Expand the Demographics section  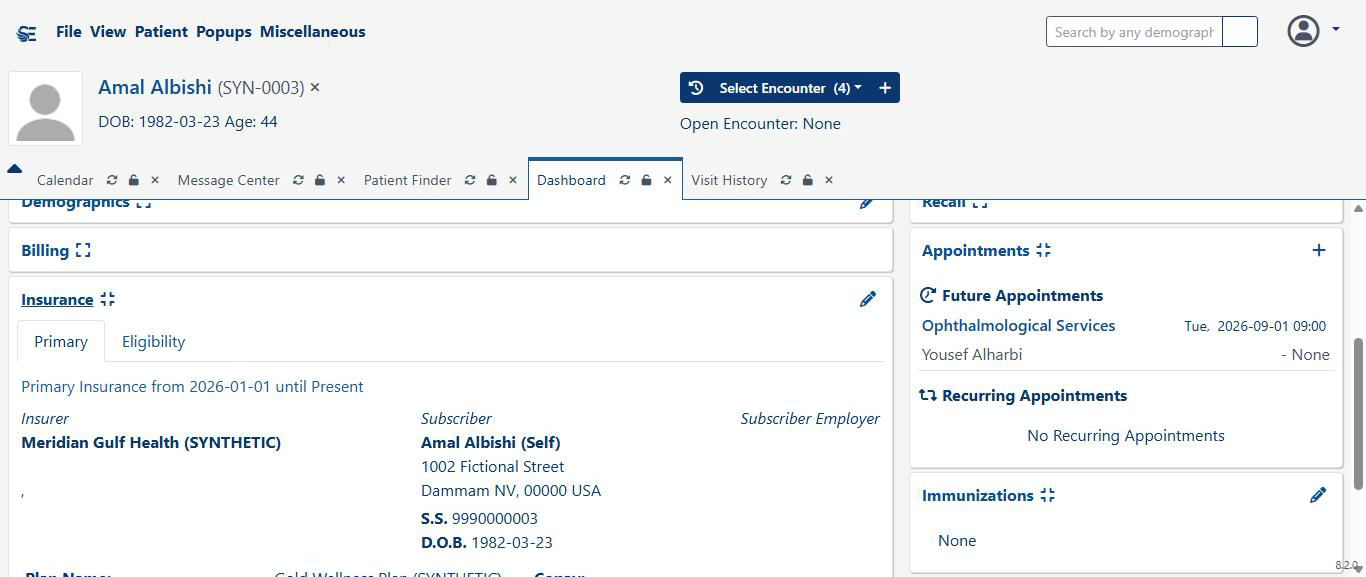click(x=143, y=203)
